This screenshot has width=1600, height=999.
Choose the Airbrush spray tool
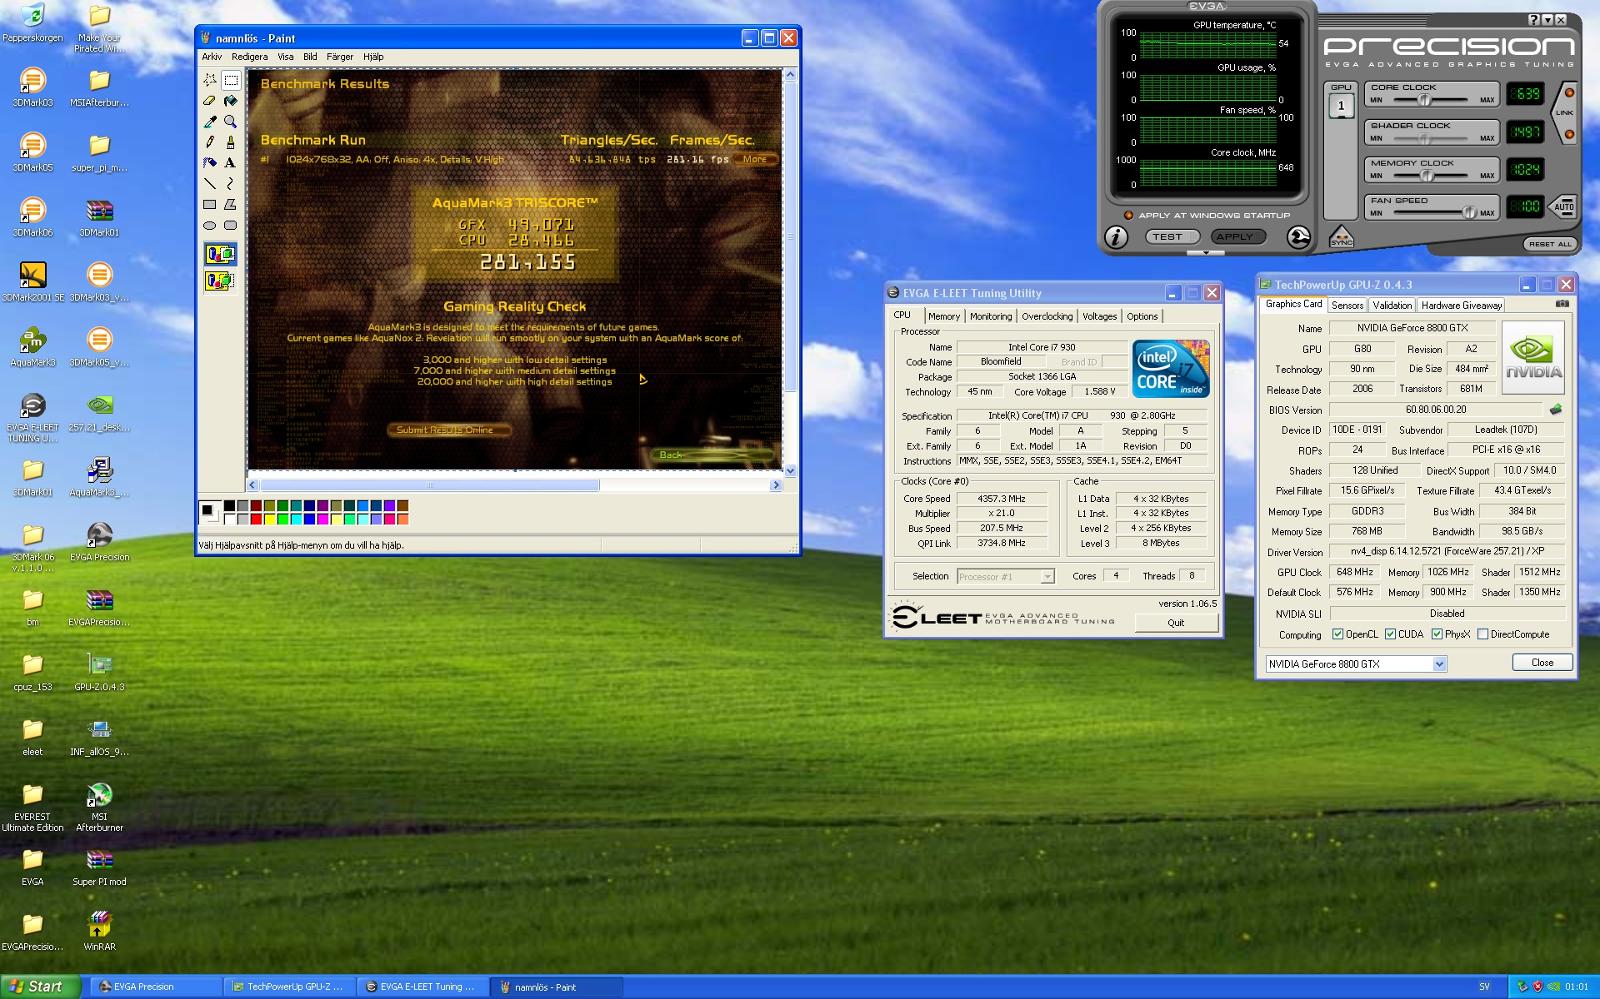[210, 162]
